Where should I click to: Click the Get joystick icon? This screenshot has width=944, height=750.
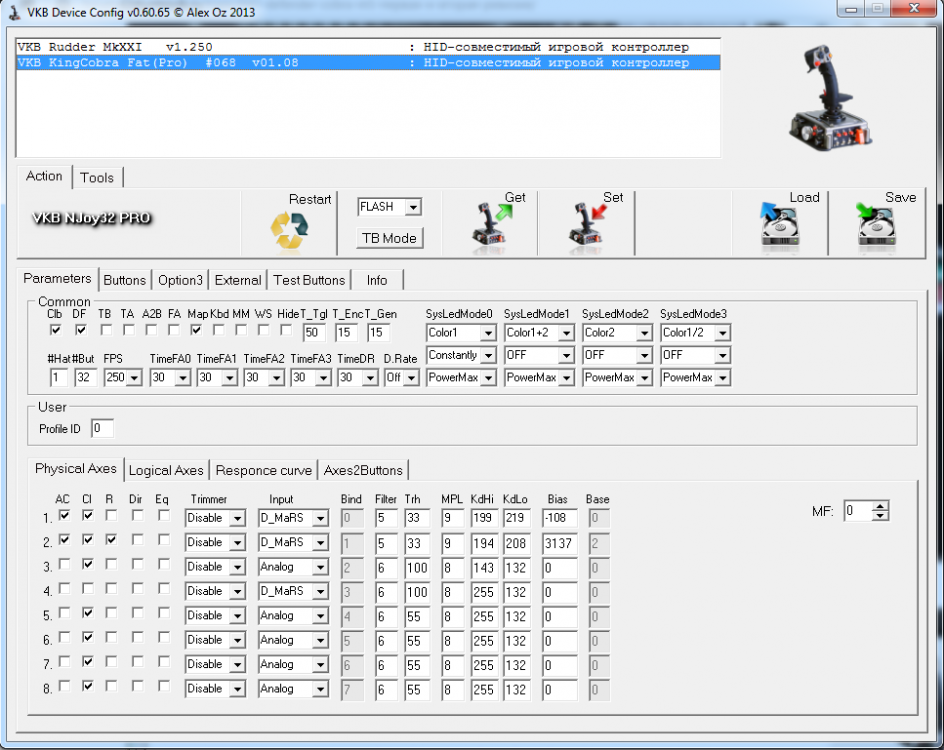coord(491,225)
